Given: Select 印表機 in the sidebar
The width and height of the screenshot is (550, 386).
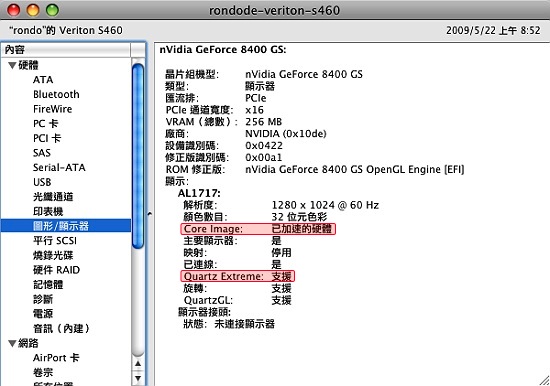Looking at the screenshot, I should [48, 212].
